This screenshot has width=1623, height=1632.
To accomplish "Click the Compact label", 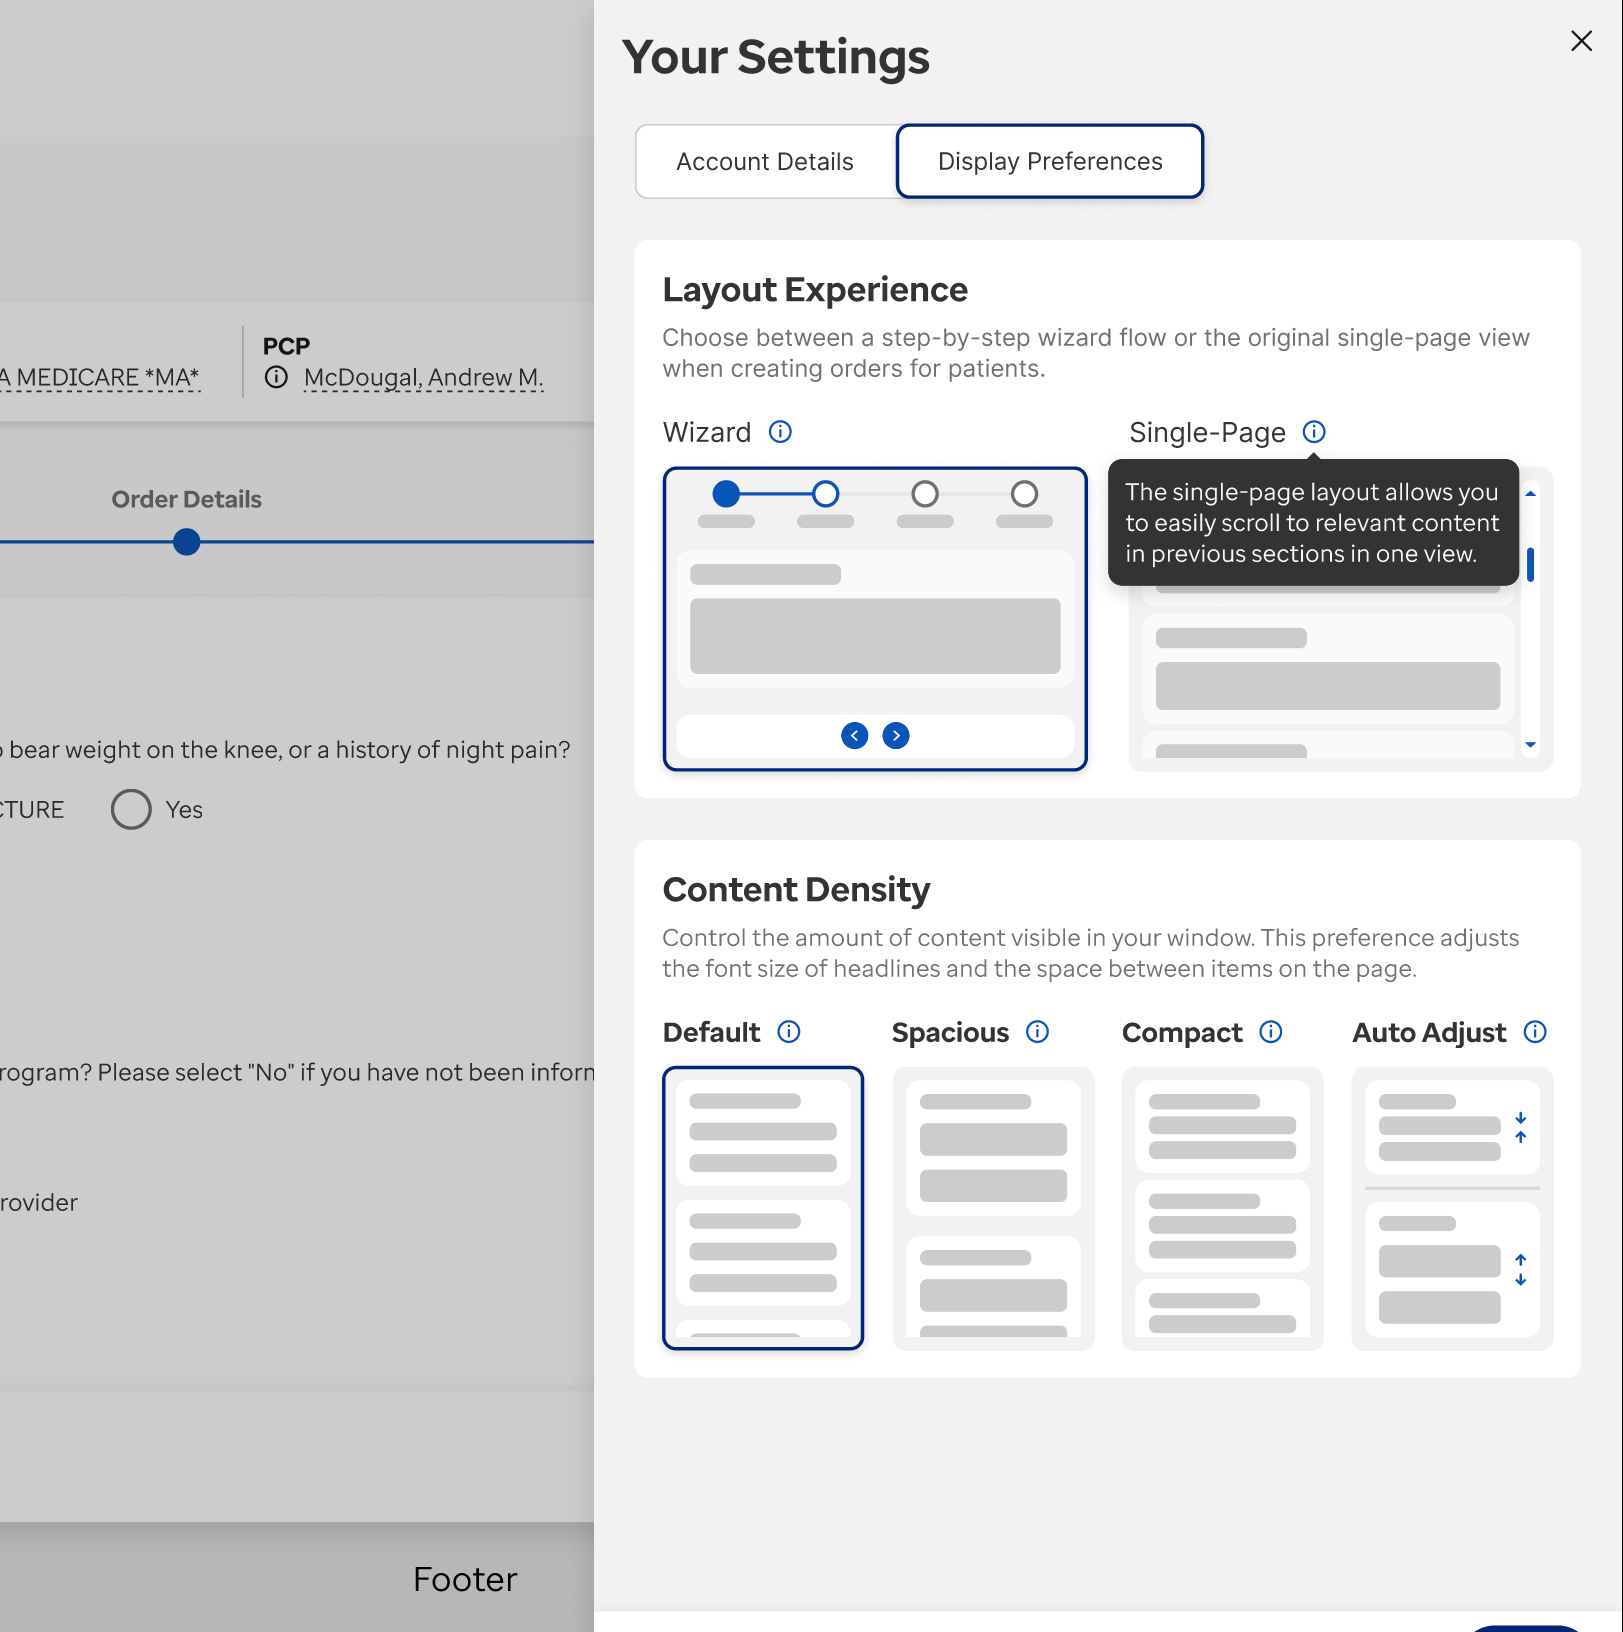I will (x=1182, y=1032).
